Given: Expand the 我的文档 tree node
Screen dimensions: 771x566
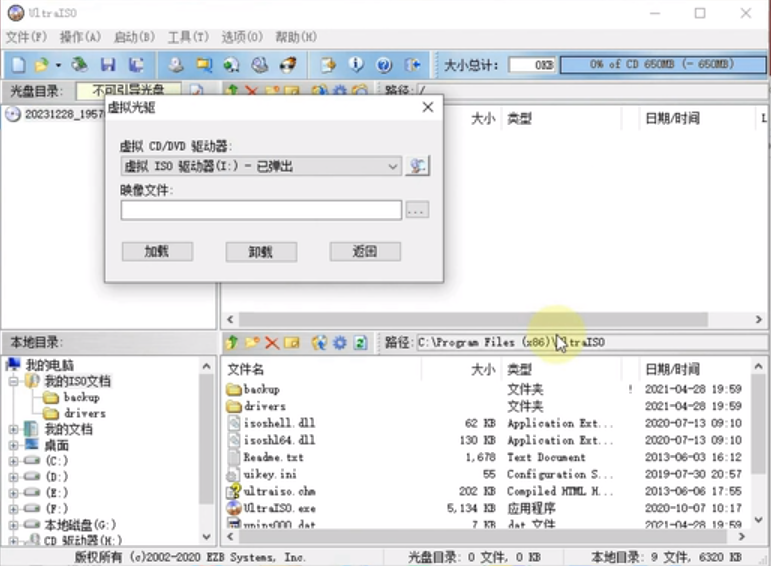Looking at the screenshot, I should (14, 429).
